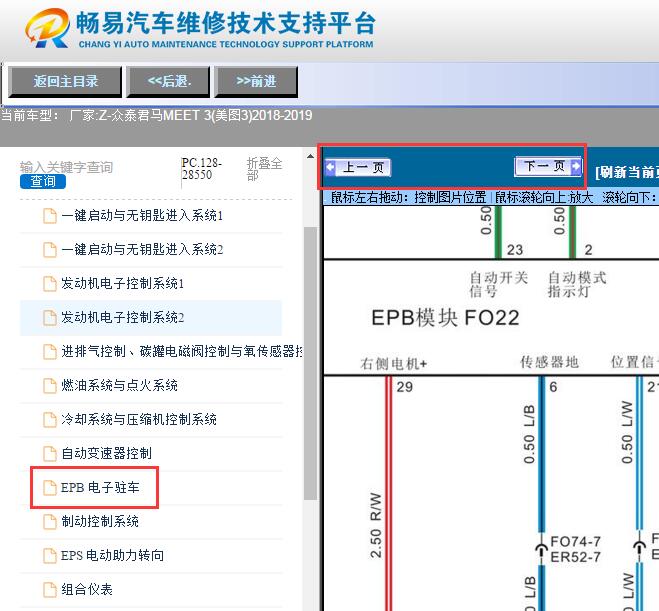Click file icon beside 自动变速器控制

pyautogui.click(x=50, y=454)
